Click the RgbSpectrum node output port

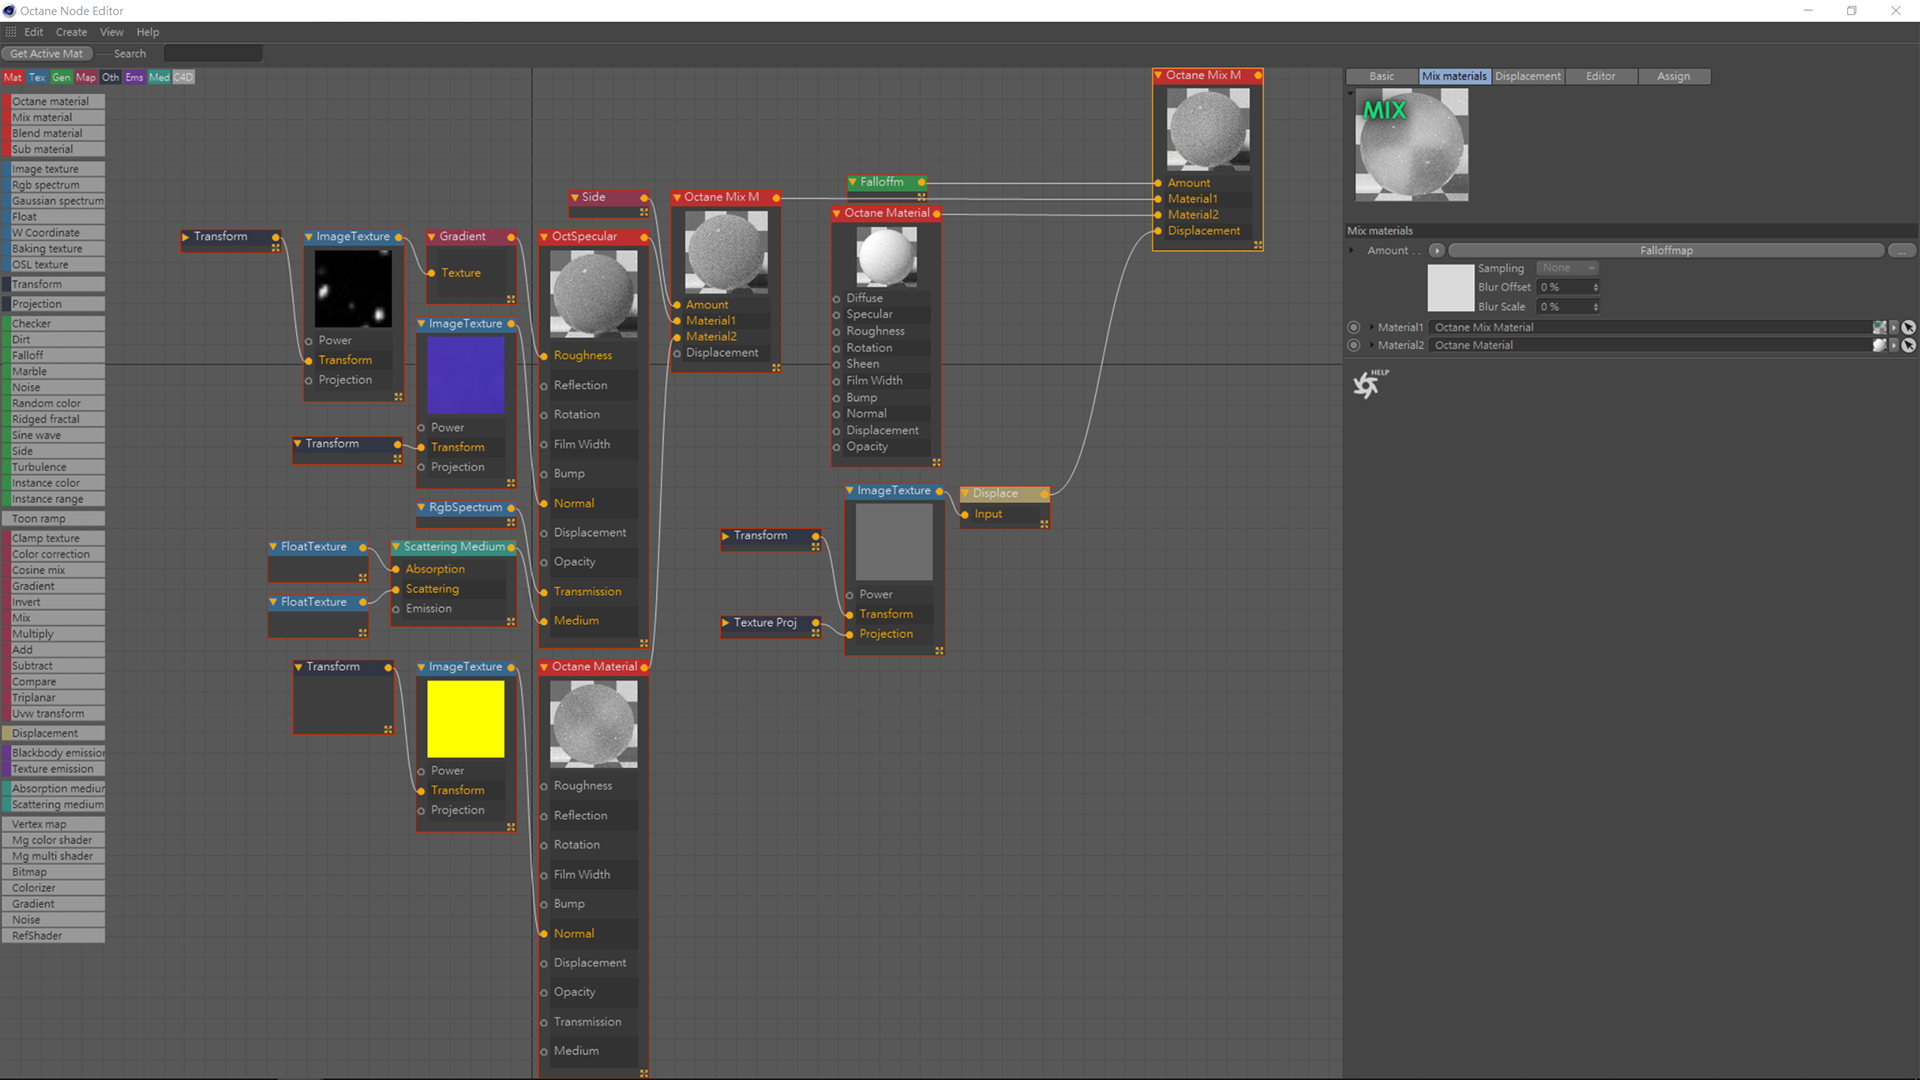(x=511, y=508)
